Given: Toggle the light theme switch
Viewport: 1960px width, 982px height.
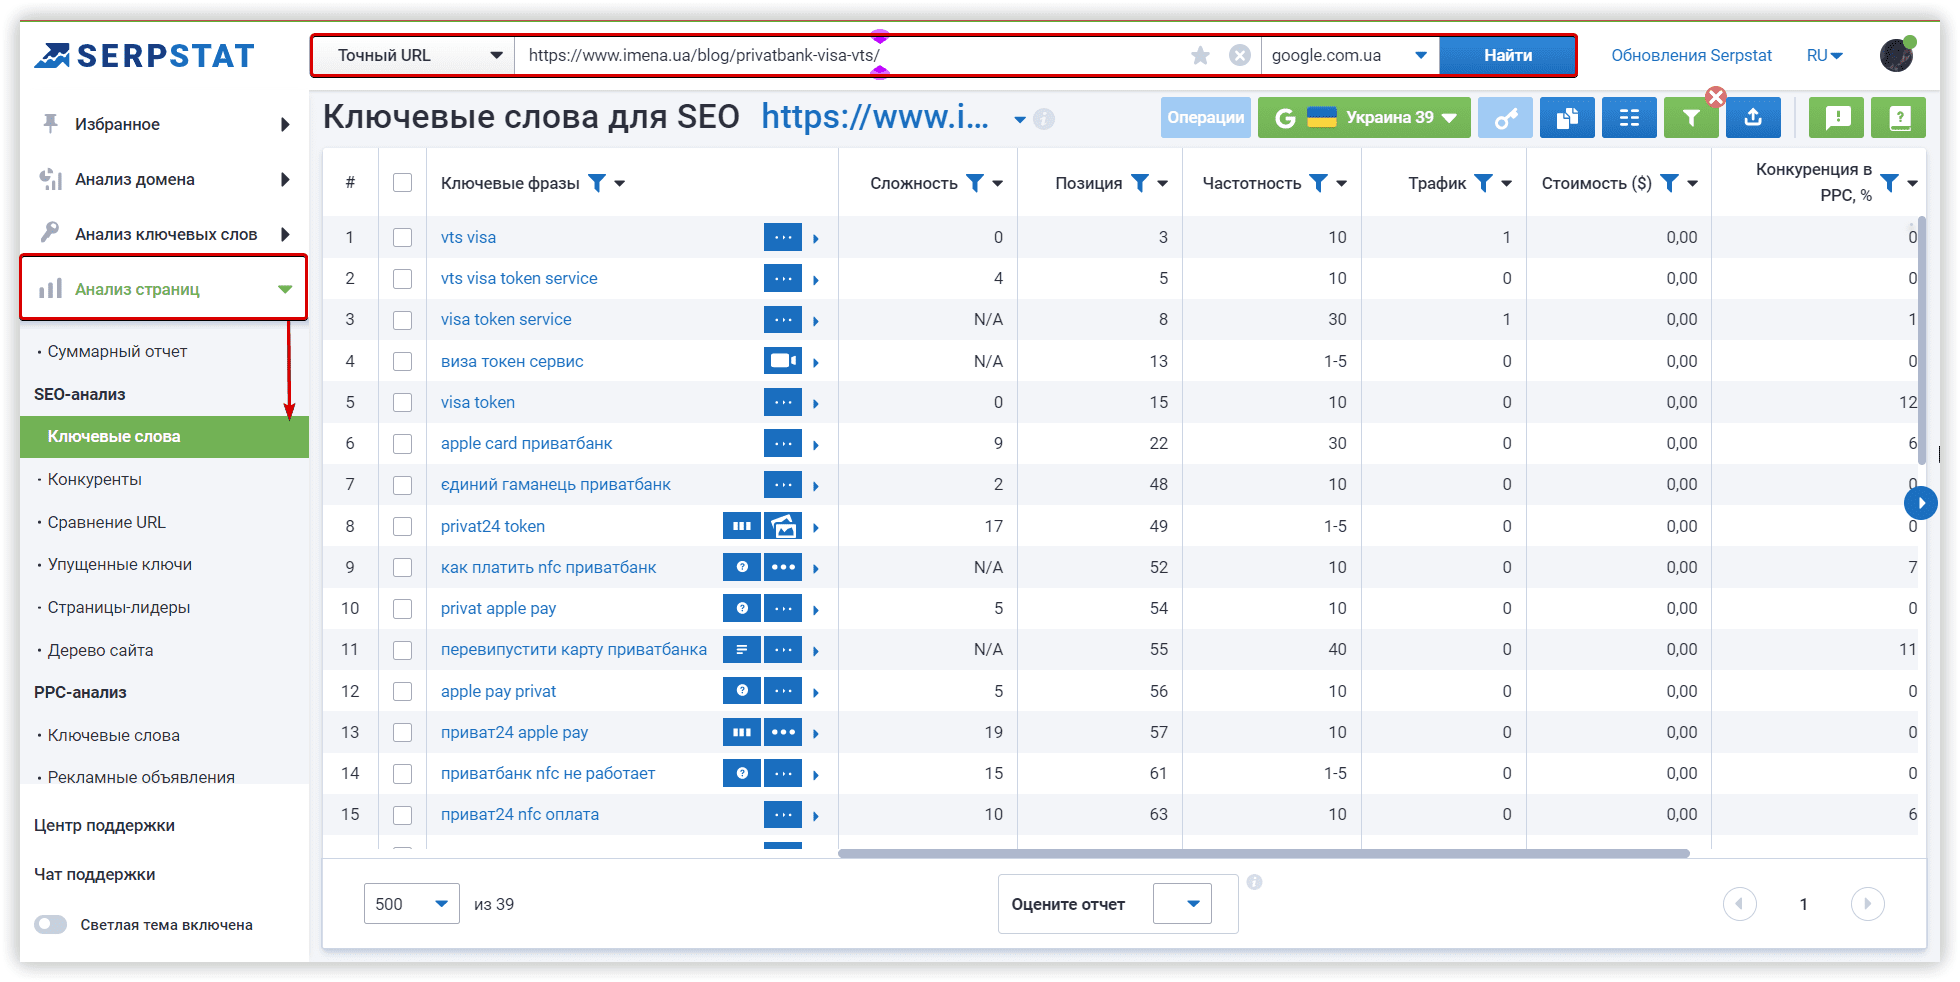Looking at the screenshot, I should (x=51, y=925).
